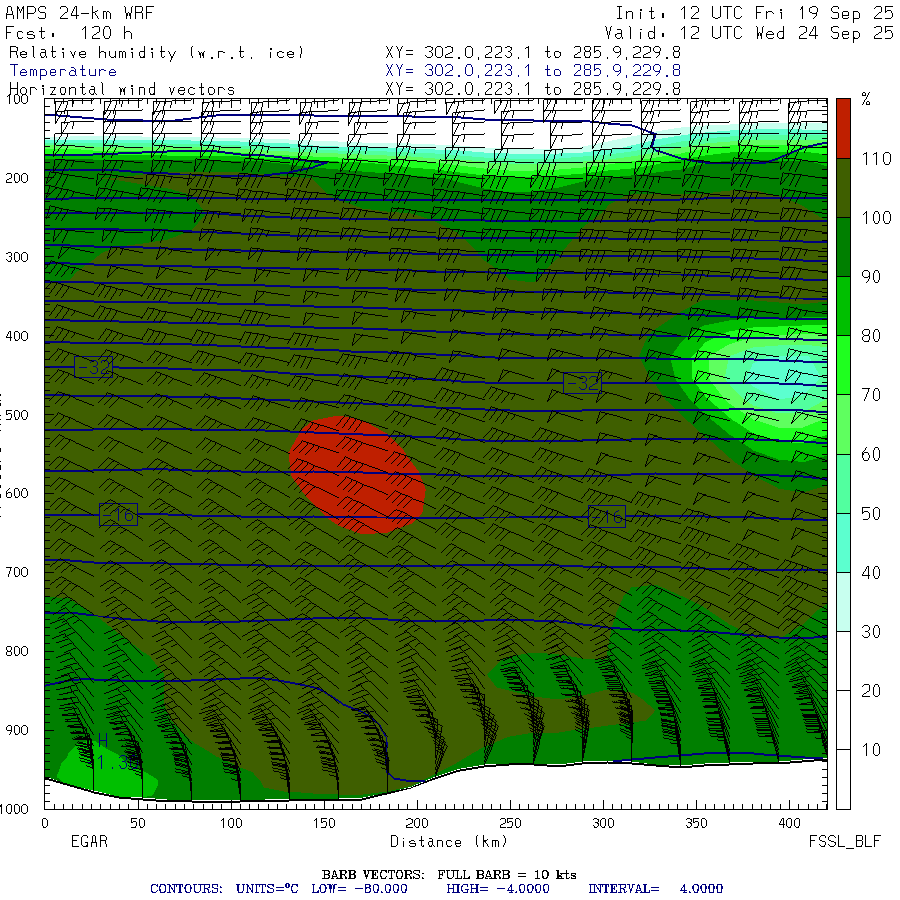This screenshot has width=900, height=900.
Task: Click the 'AMPS 24-km WRF' title
Action: point(80,13)
